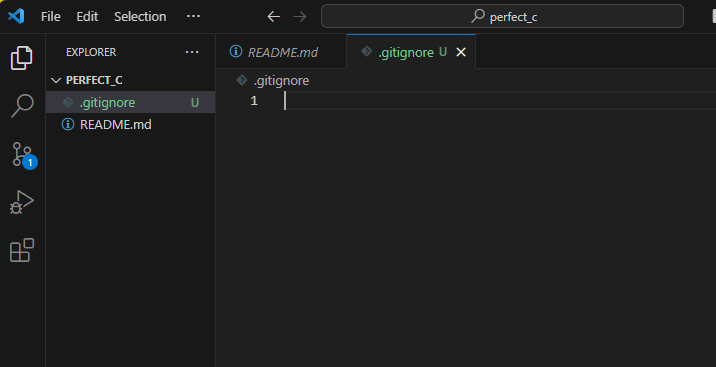Open the Search view in activity bar
This screenshot has height=367, width=716.
(22, 106)
